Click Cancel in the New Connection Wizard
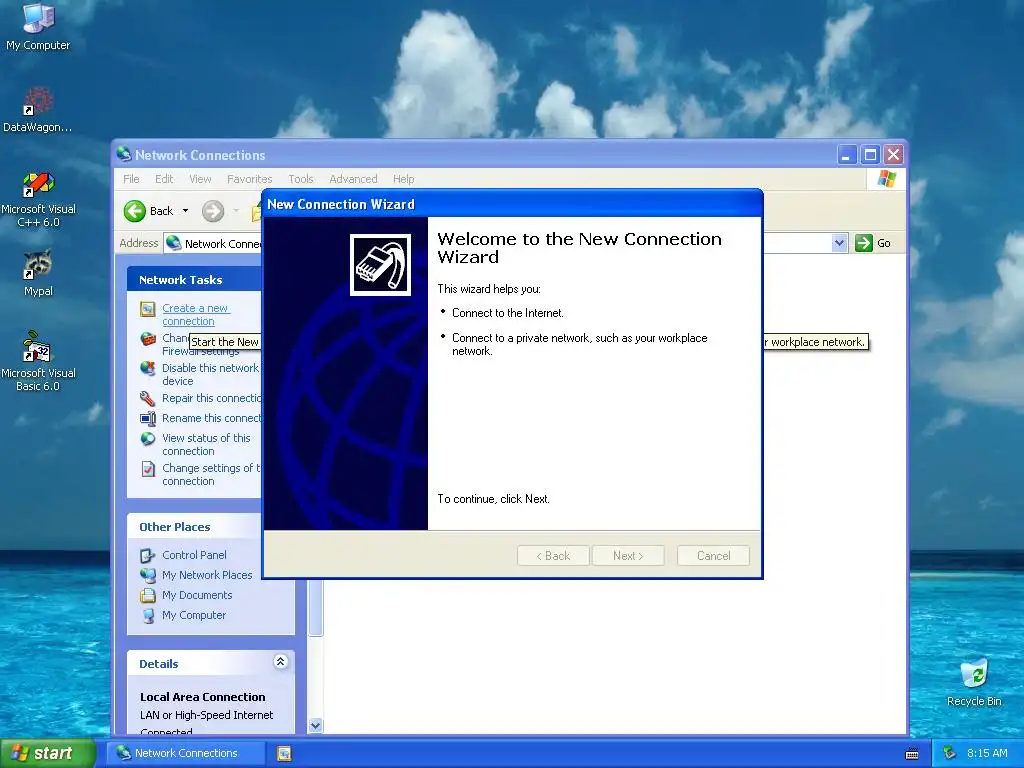The width and height of the screenshot is (1024, 768). point(713,556)
